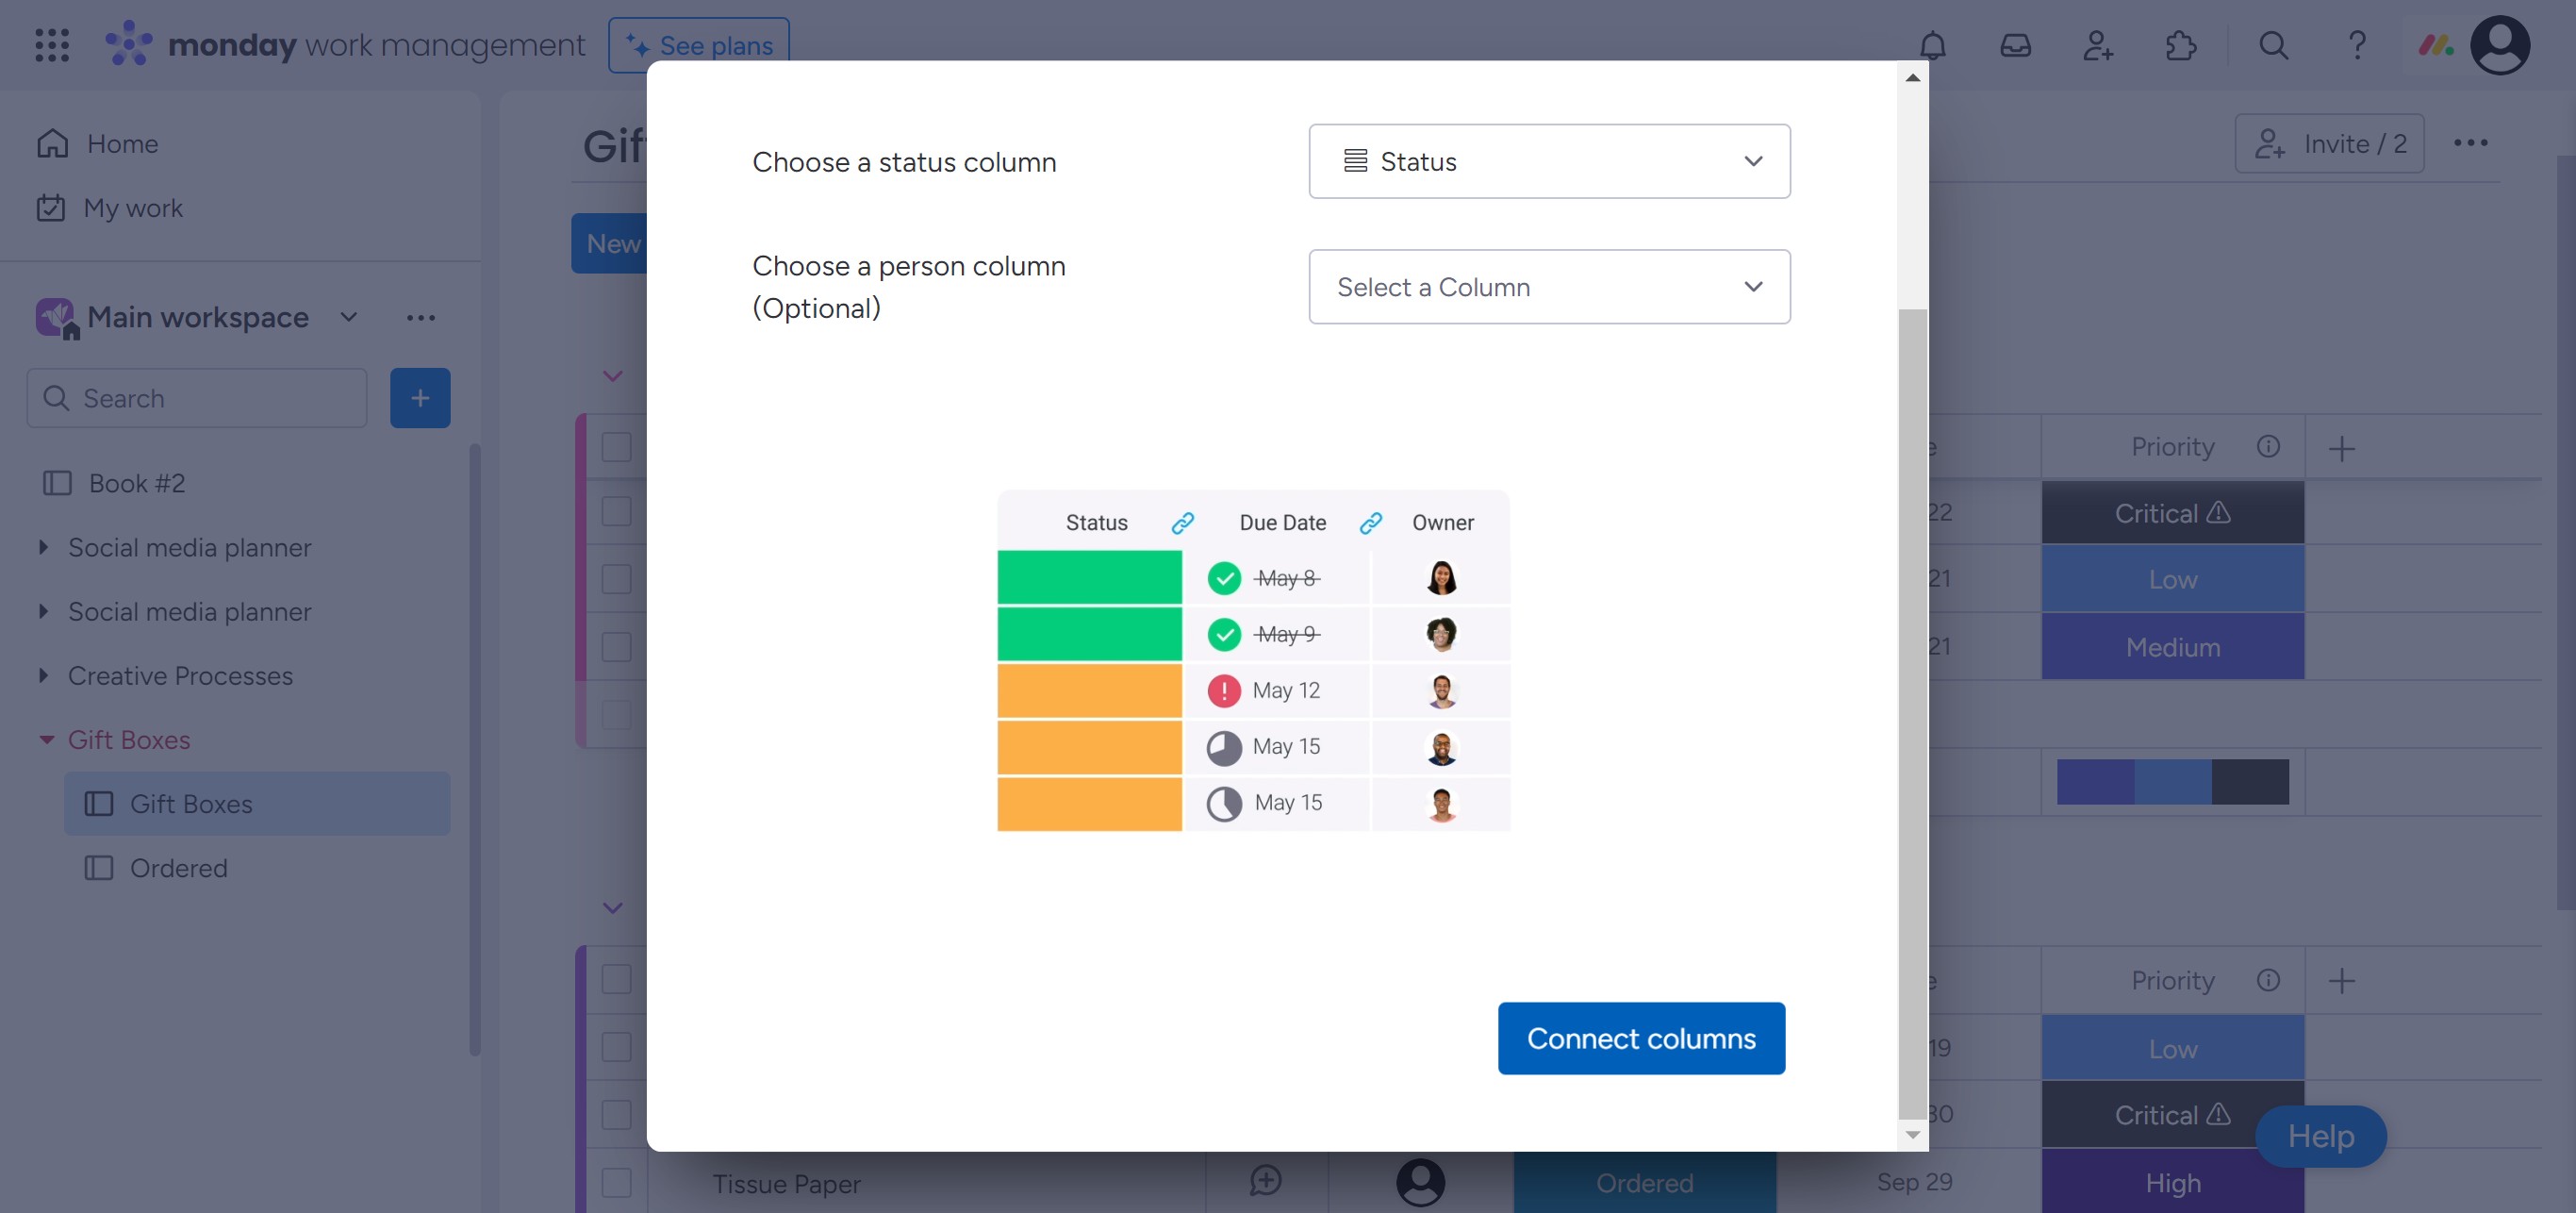Screen dimensions: 2576x1213
Task: Open the apps marketplace puzzle icon
Action: 2180,45
